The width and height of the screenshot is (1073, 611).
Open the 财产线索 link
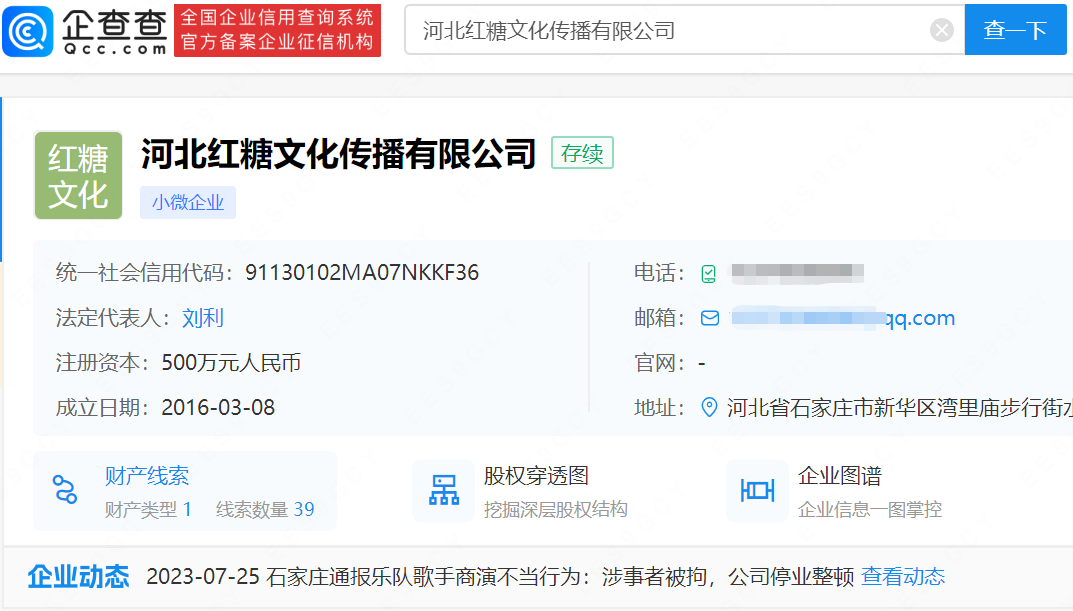(147, 476)
